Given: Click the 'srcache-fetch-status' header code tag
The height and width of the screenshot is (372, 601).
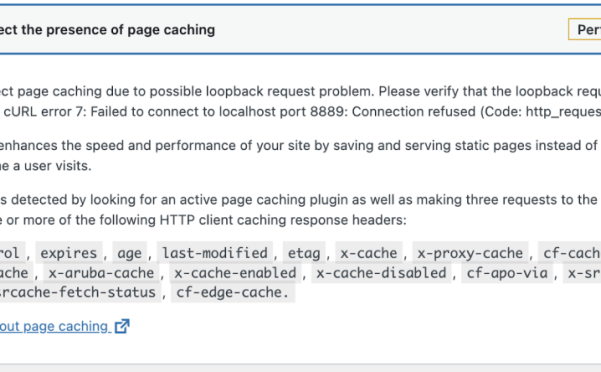Looking at the screenshot, I should [80, 292].
